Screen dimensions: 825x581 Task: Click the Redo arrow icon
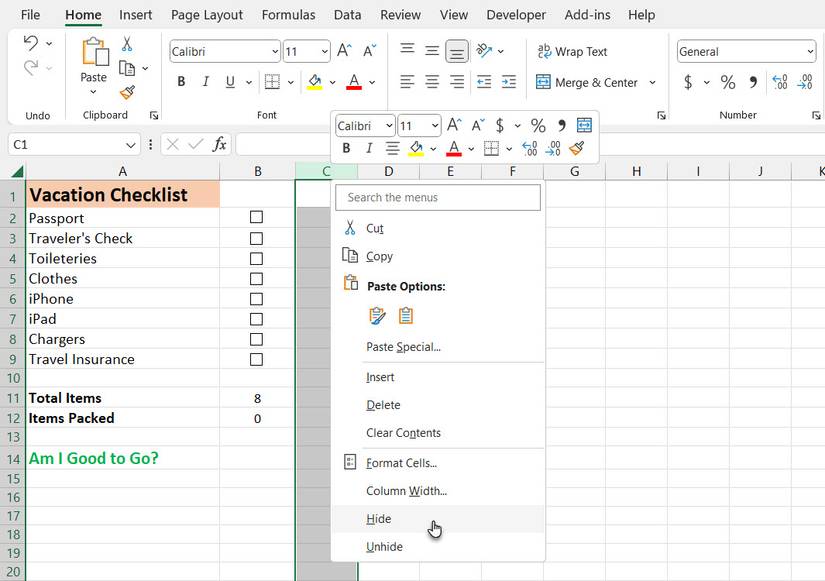[31, 67]
